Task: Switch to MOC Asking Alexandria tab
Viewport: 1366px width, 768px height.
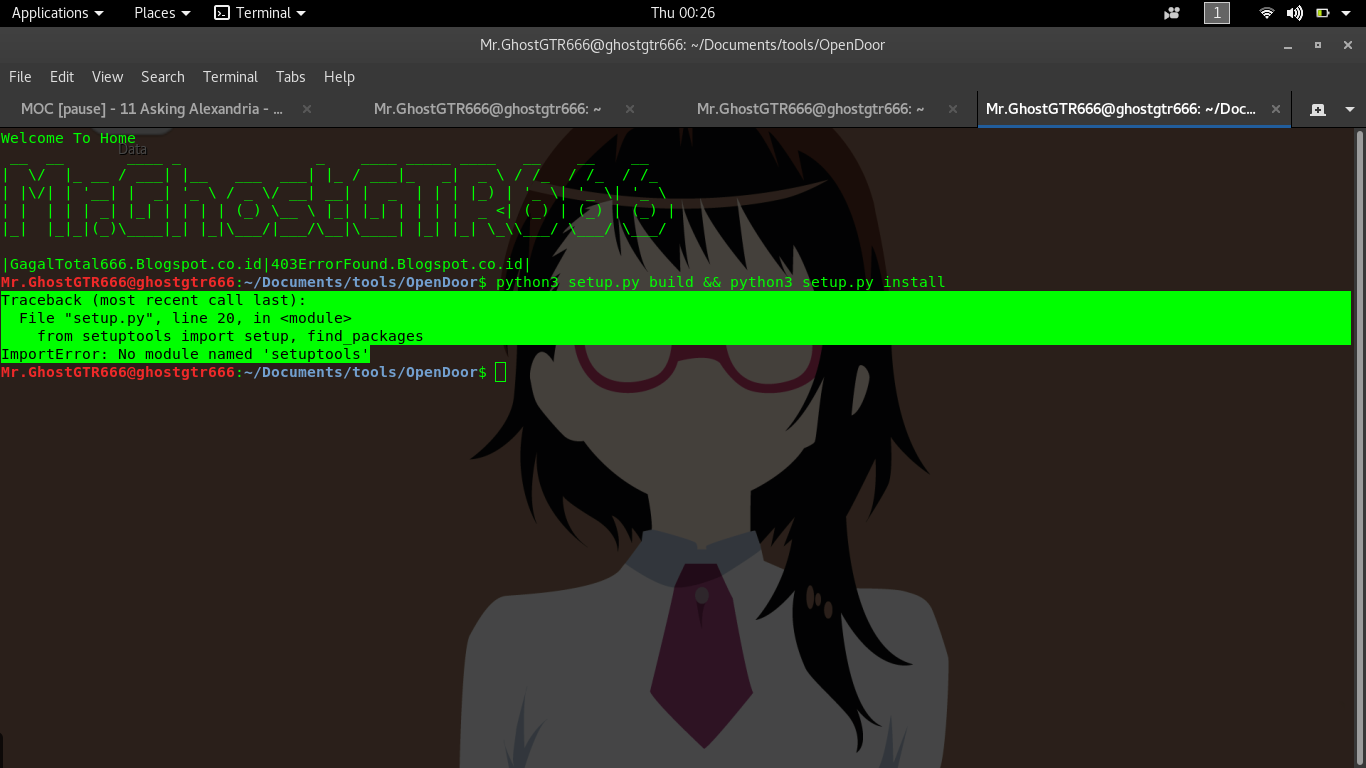Action: point(152,109)
